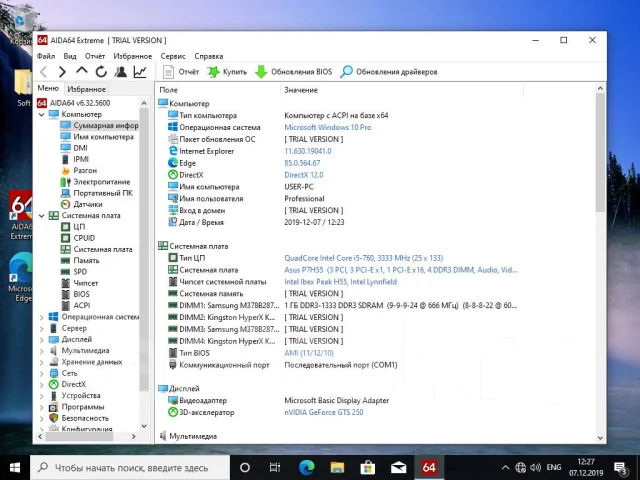Open the QuadCore Intel Core i5-760 link
The width and height of the screenshot is (640, 480).
coord(364,258)
